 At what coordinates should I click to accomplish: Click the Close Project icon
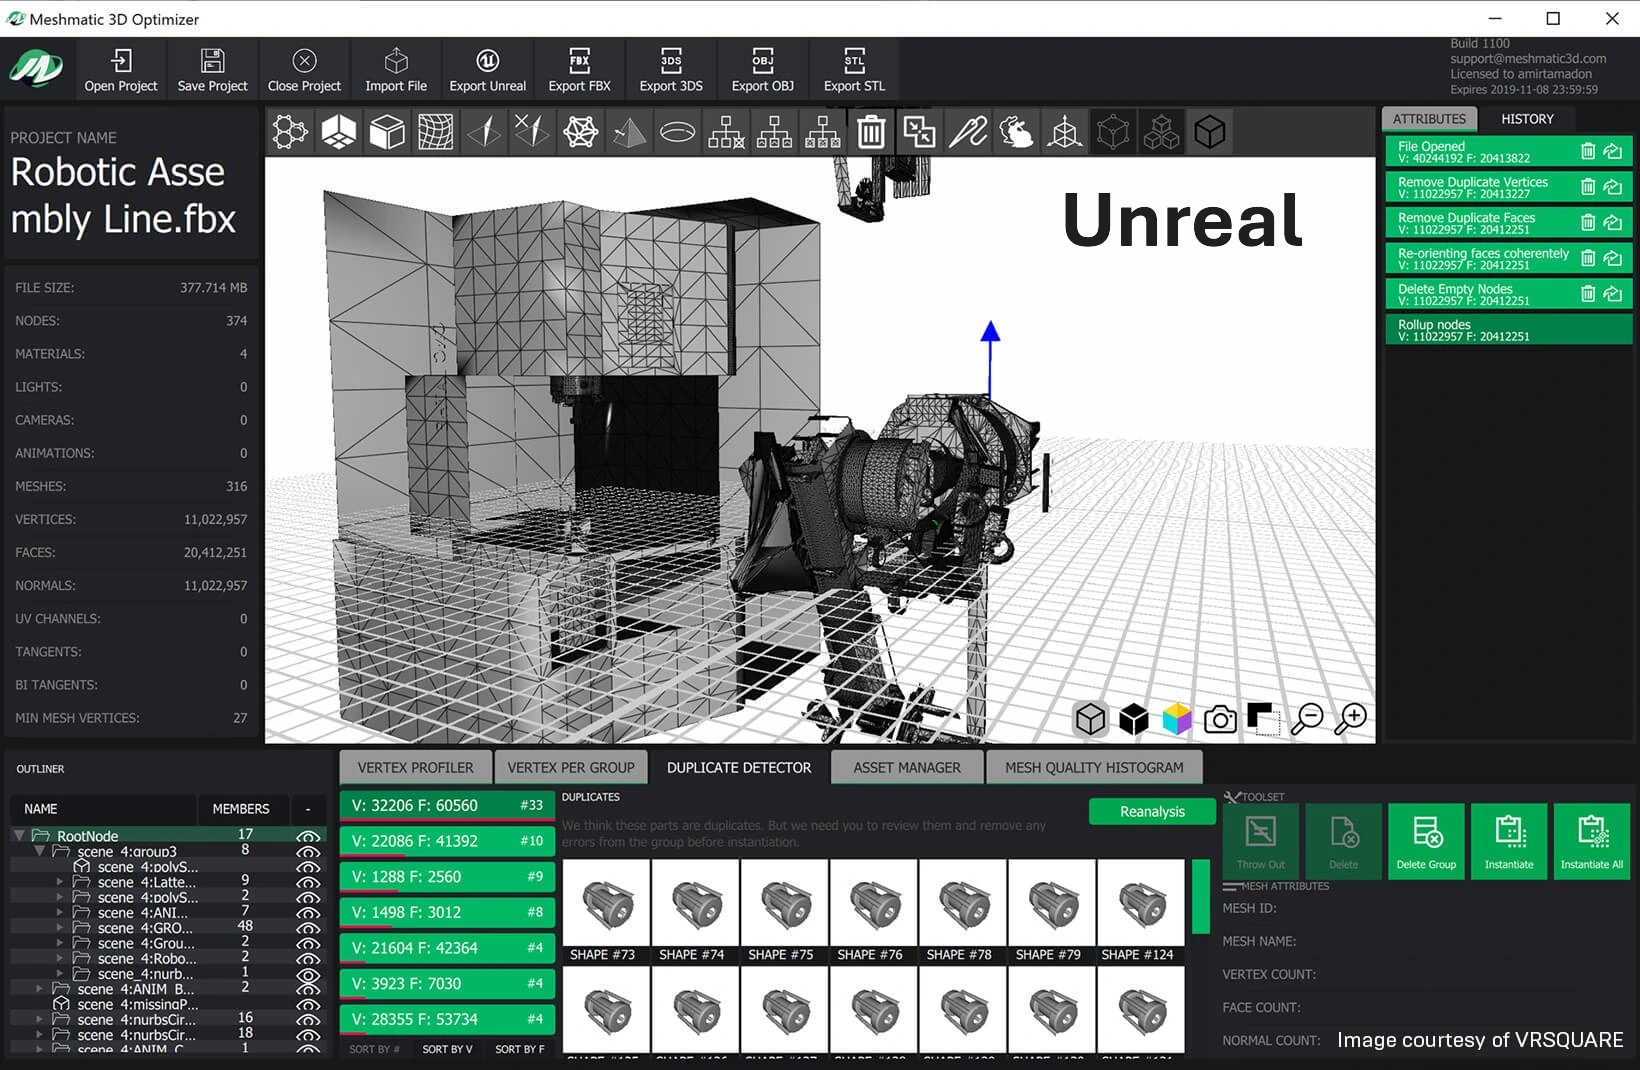pos(304,61)
